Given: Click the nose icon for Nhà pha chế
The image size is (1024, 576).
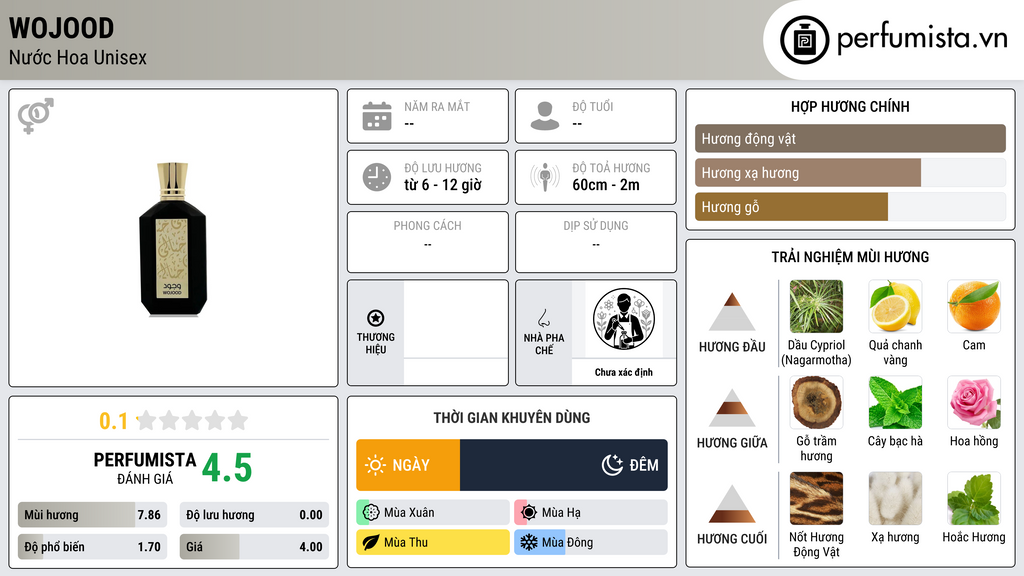Looking at the screenshot, I should pos(543,318).
